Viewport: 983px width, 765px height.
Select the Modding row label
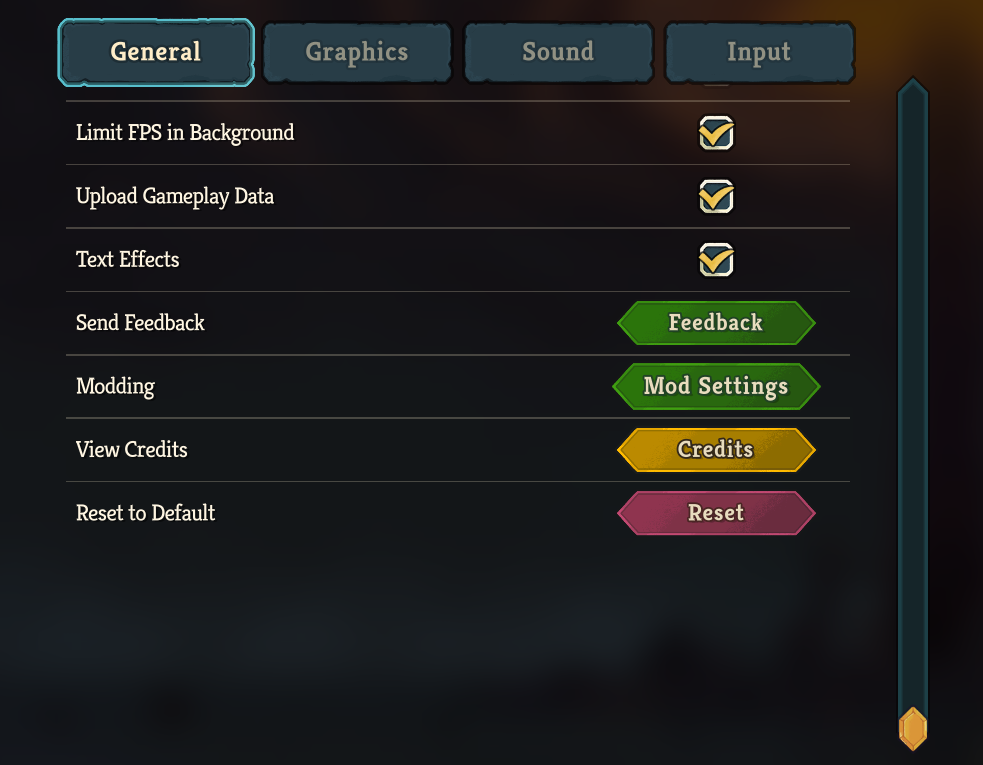(115, 386)
